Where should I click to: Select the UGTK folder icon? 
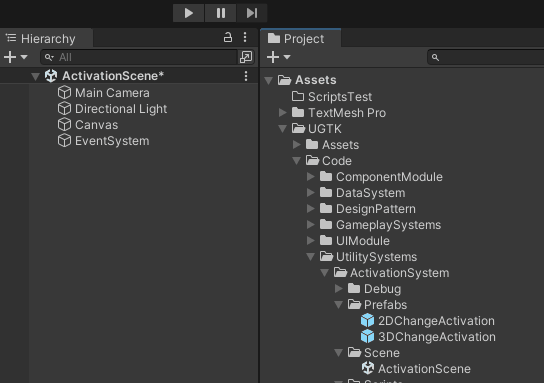click(298, 128)
